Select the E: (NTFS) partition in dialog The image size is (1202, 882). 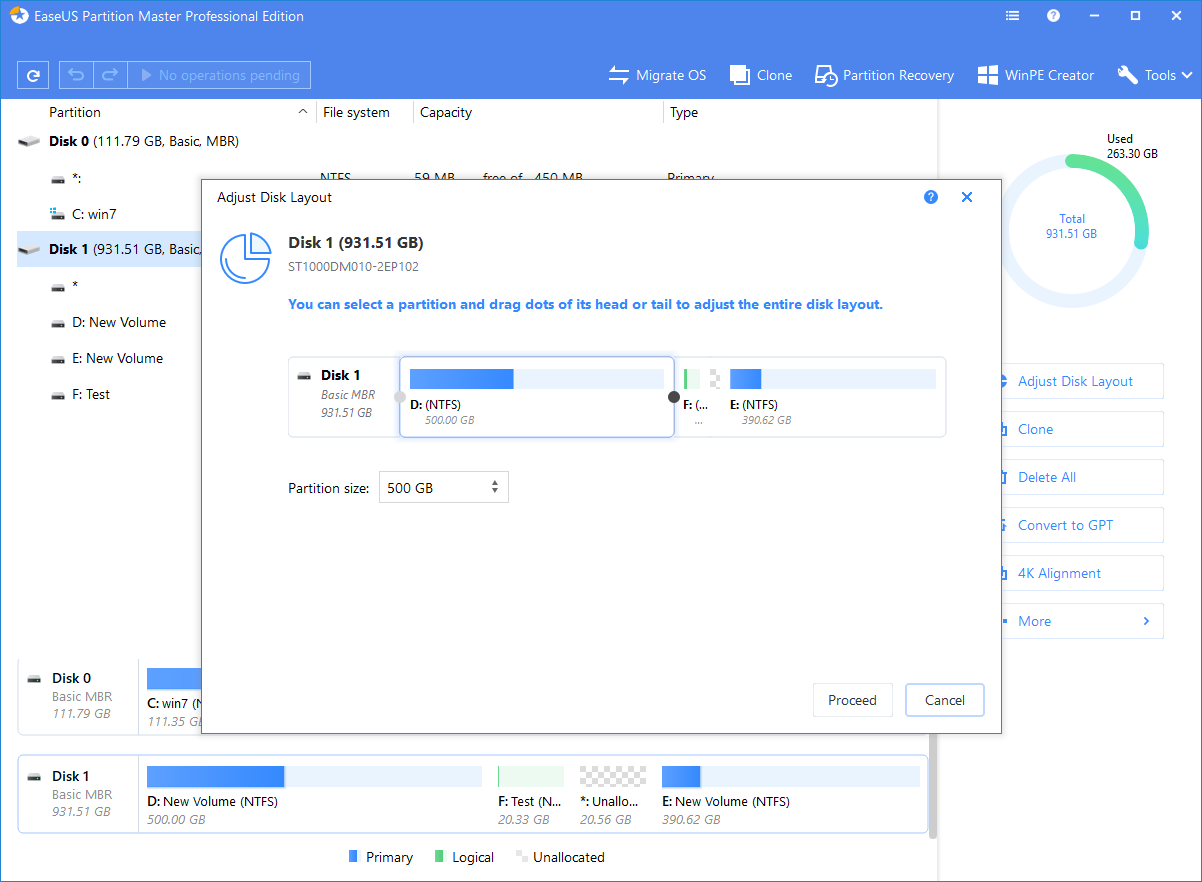[x=832, y=396]
